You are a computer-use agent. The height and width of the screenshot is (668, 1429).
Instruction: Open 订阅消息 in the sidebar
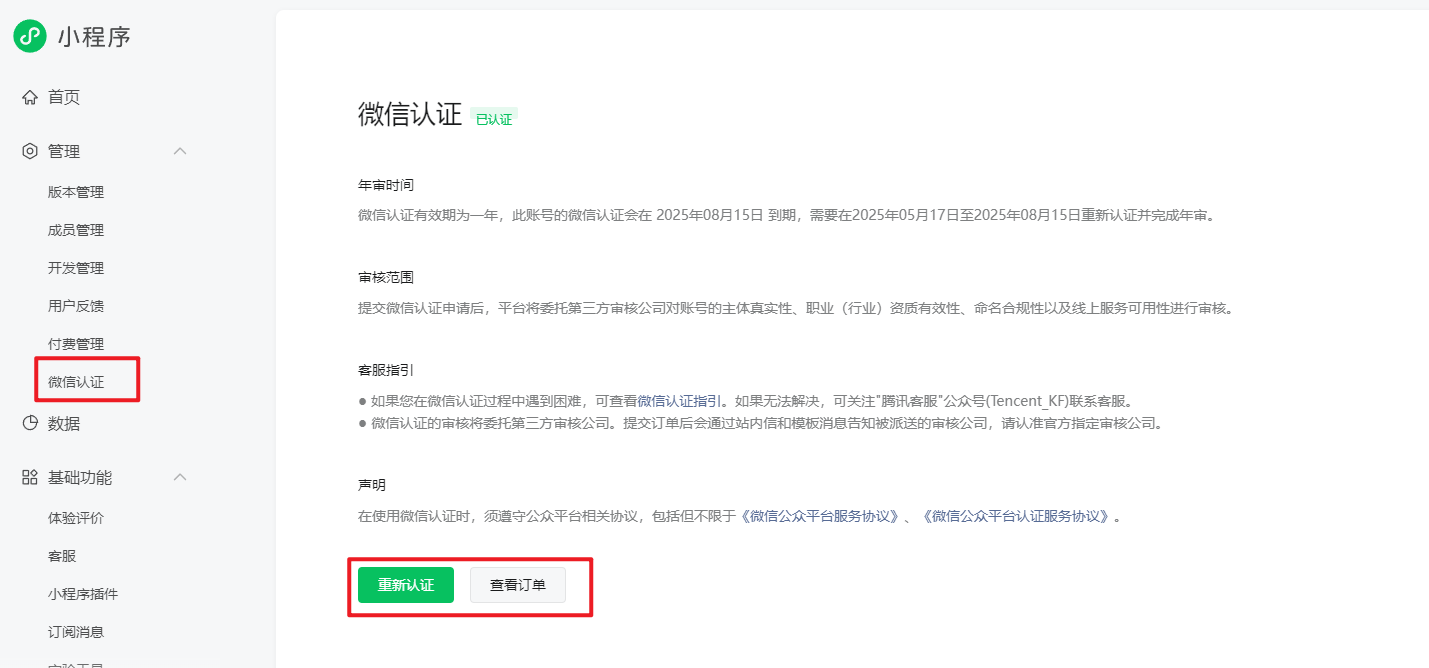tap(76, 632)
